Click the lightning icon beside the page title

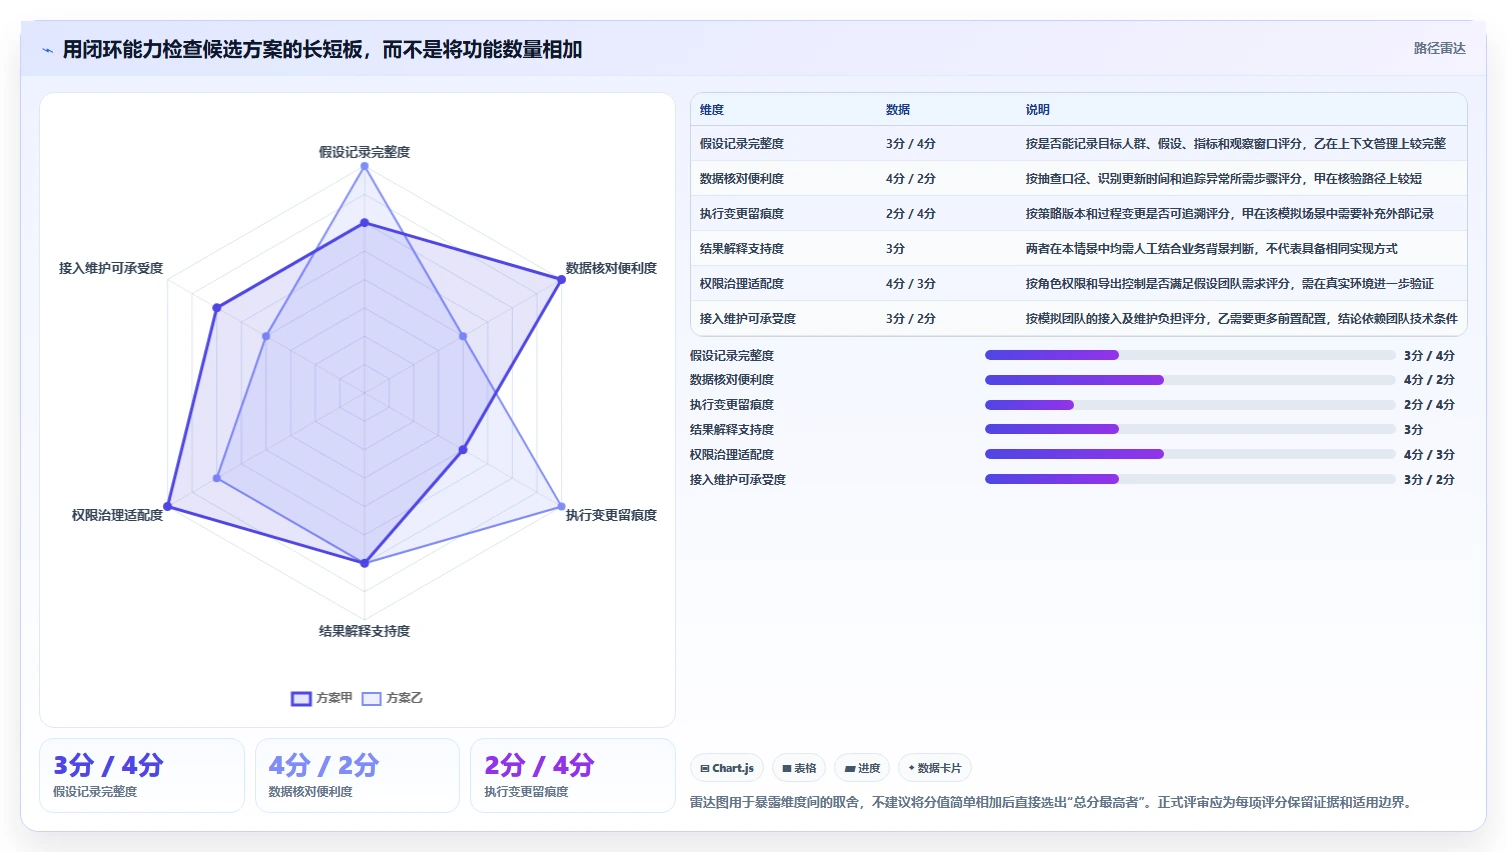pos(47,50)
